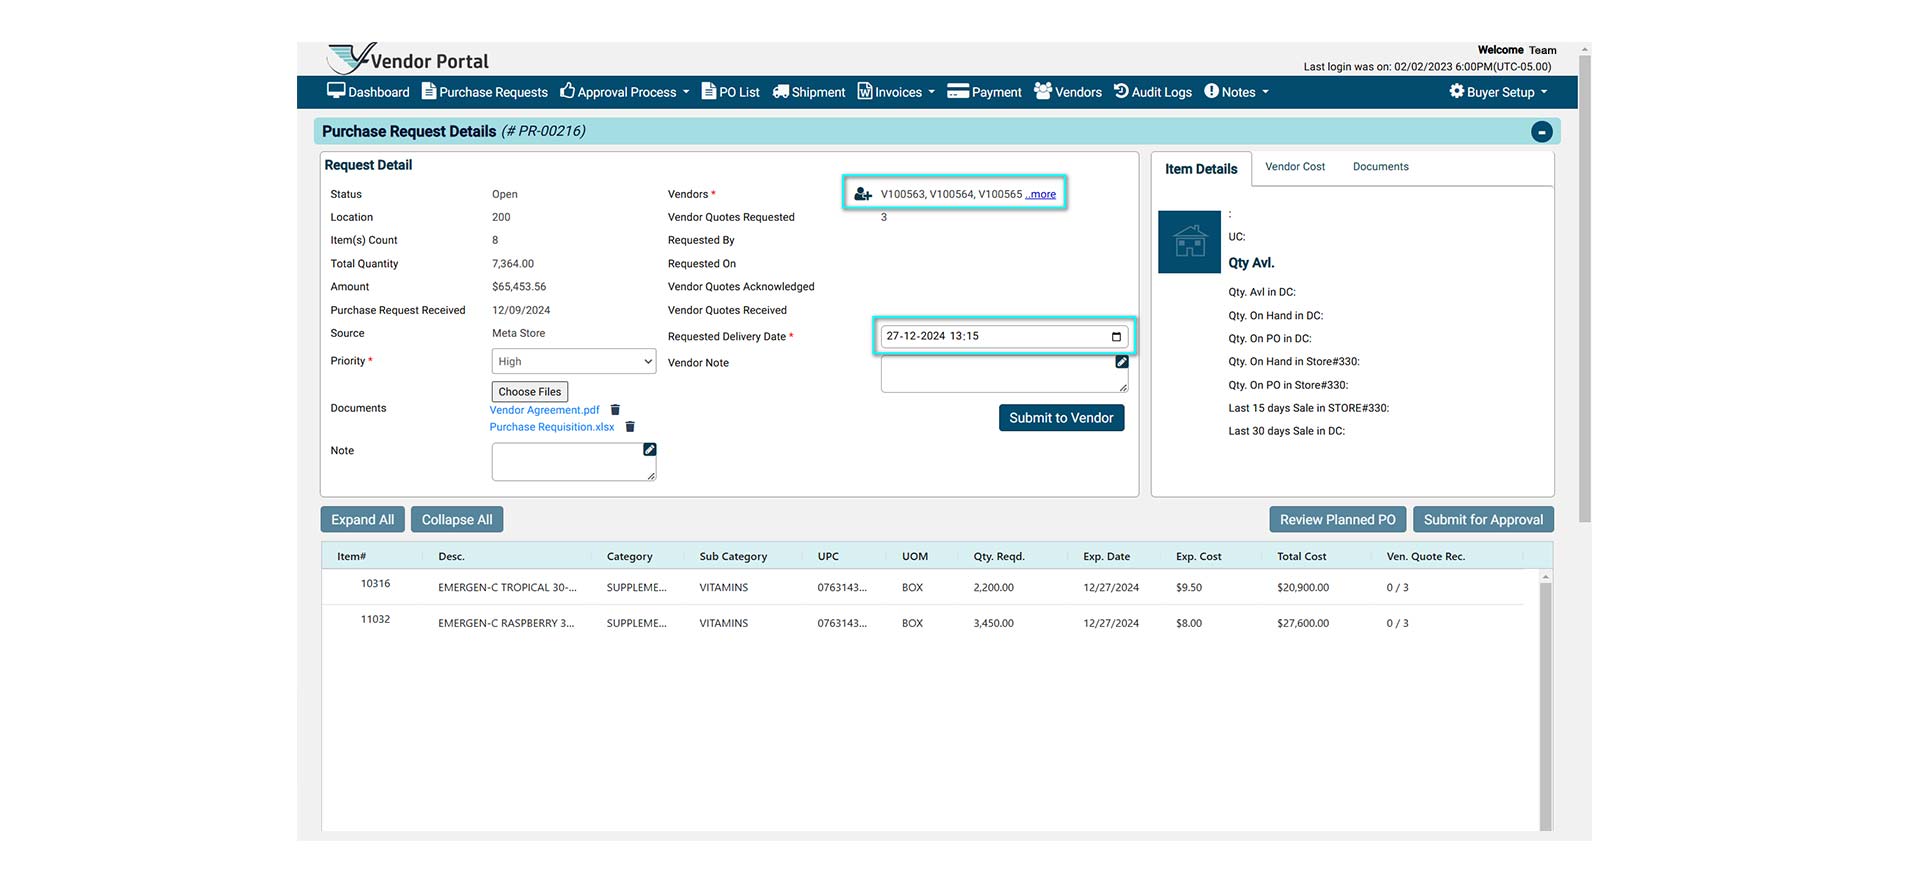Click the add vendor person icon
The image size is (1920, 870).
[x=863, y=194]
